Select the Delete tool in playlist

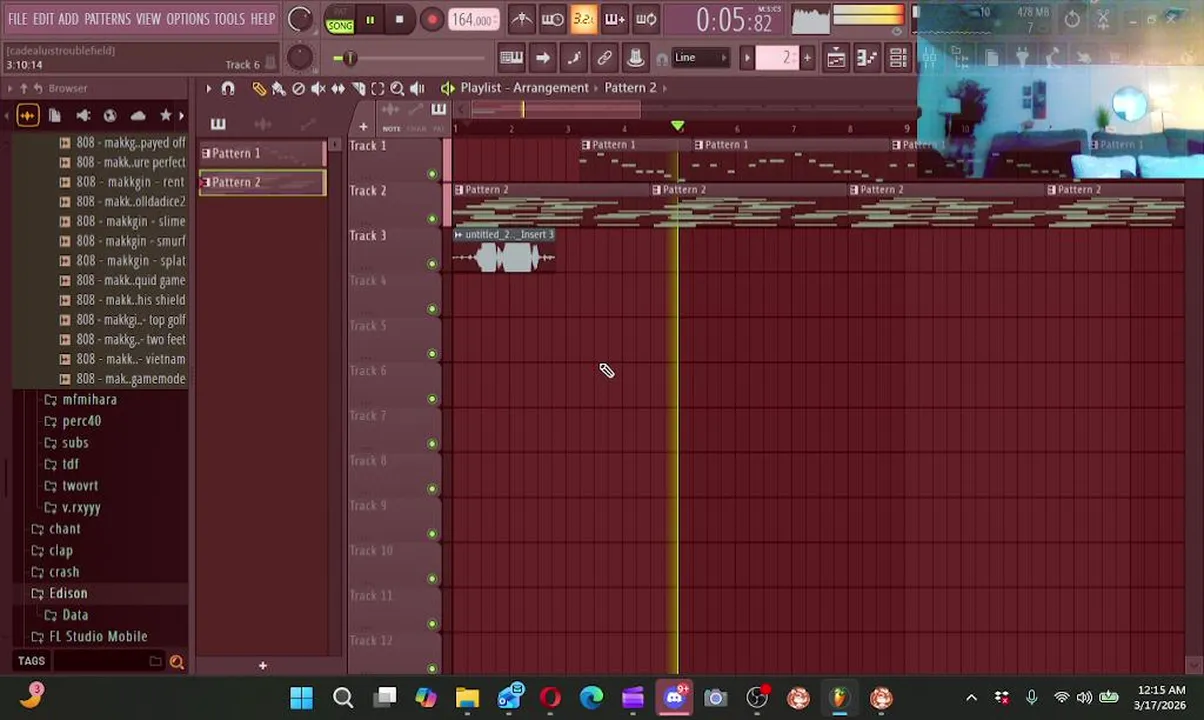(x=298, y=89)
